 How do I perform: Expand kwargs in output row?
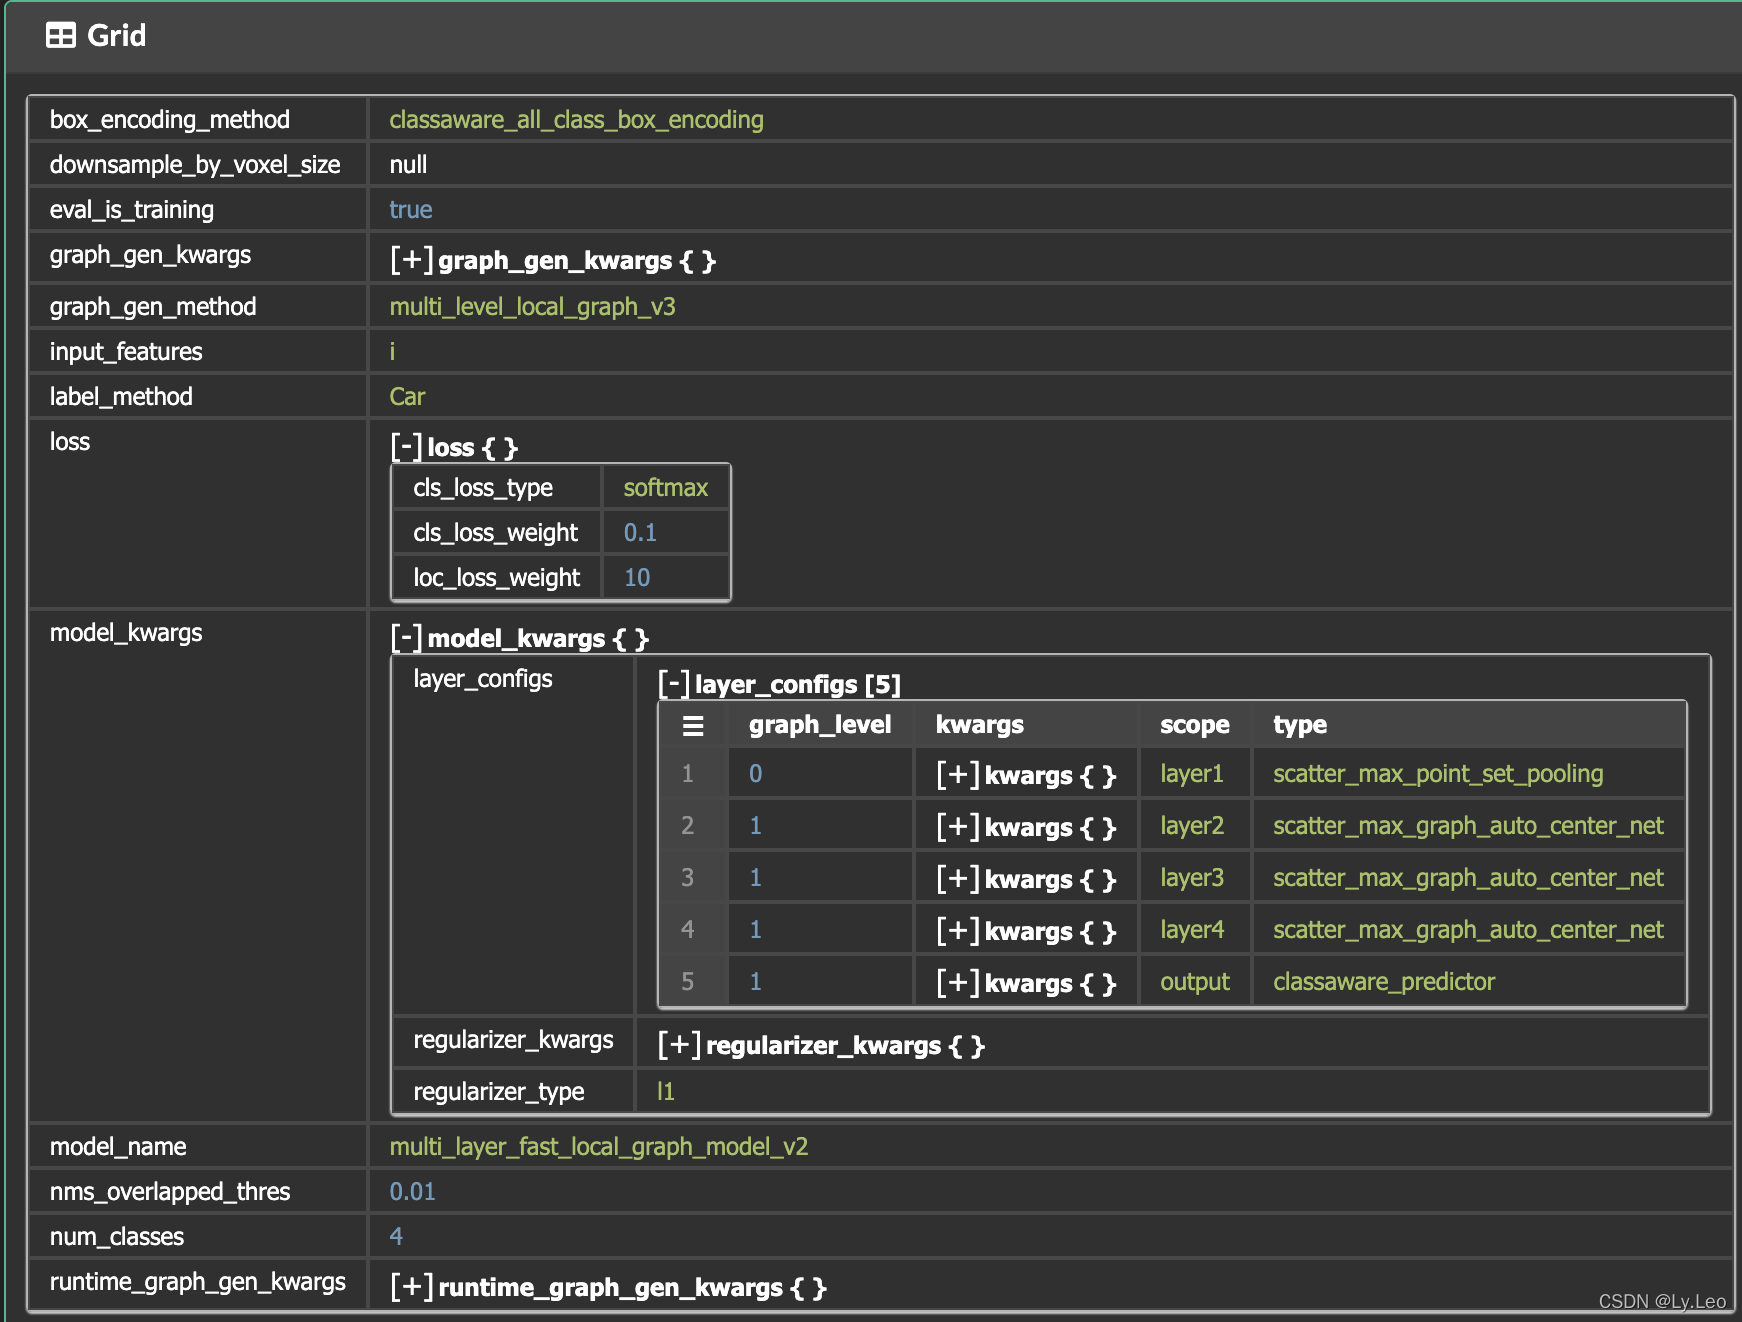coord(958,983)
